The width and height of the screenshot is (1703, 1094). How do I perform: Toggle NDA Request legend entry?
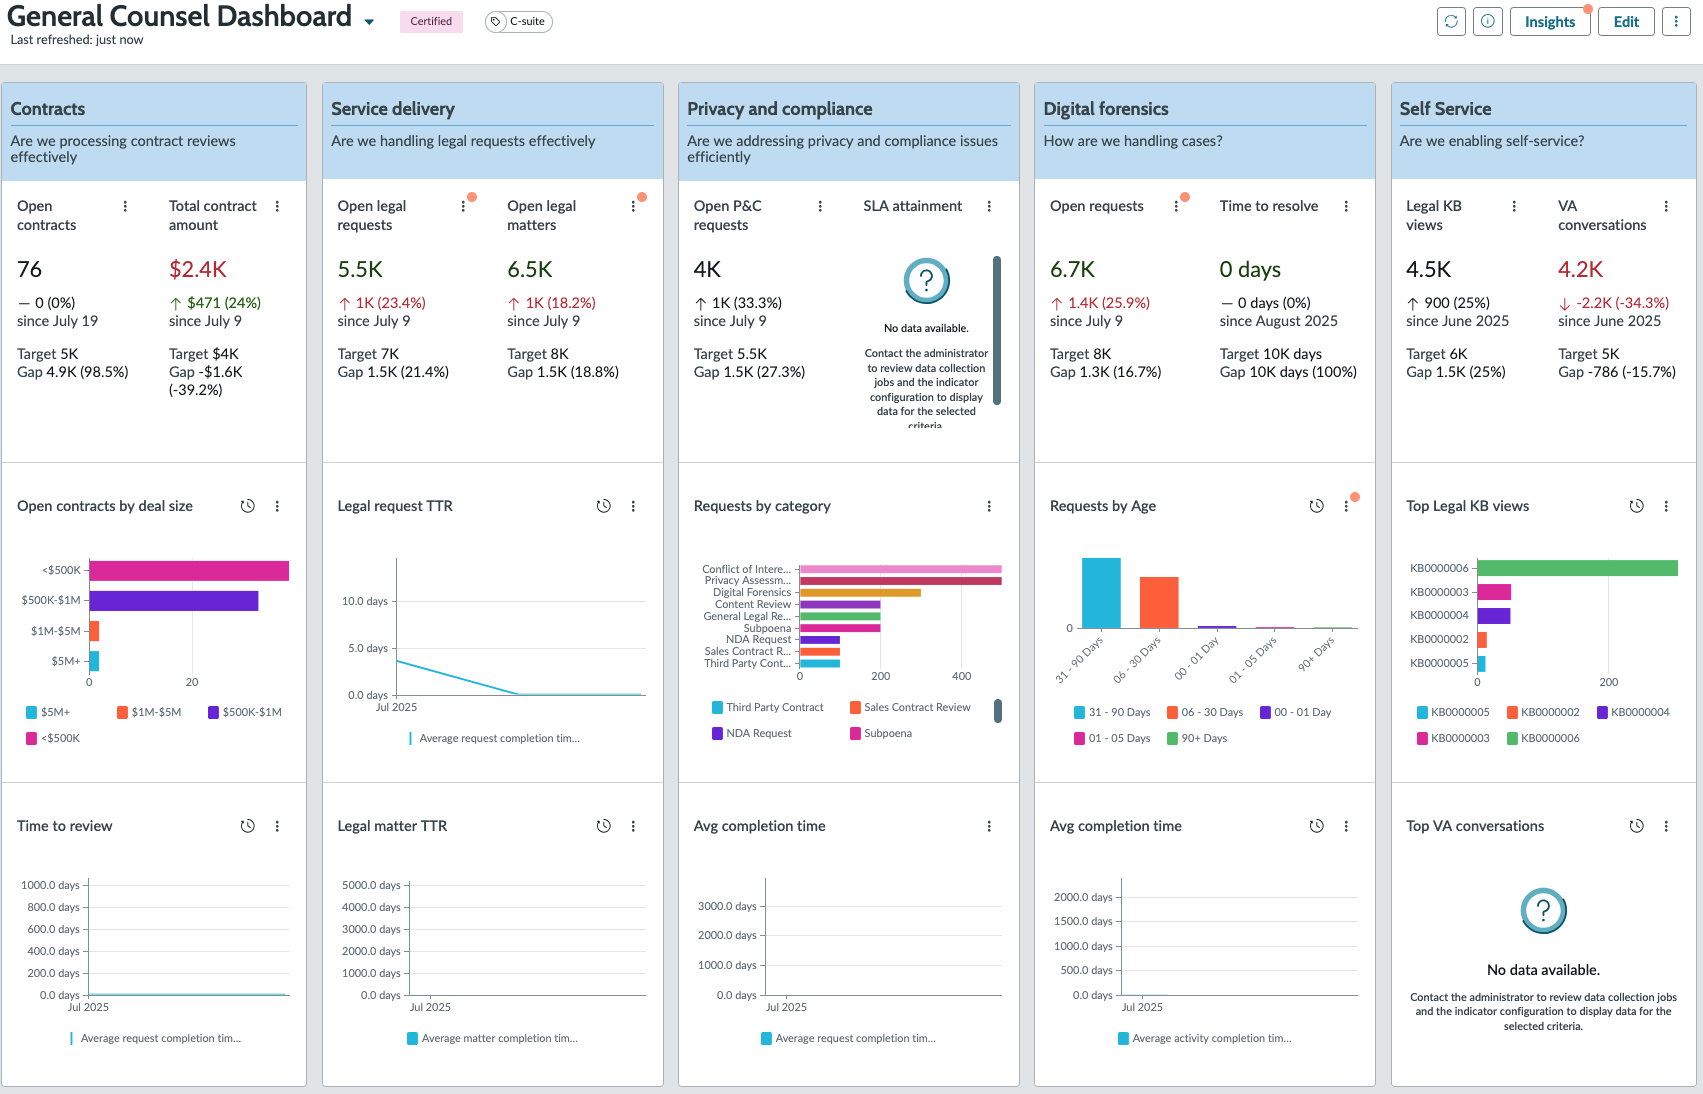click(x=751, y=733)
